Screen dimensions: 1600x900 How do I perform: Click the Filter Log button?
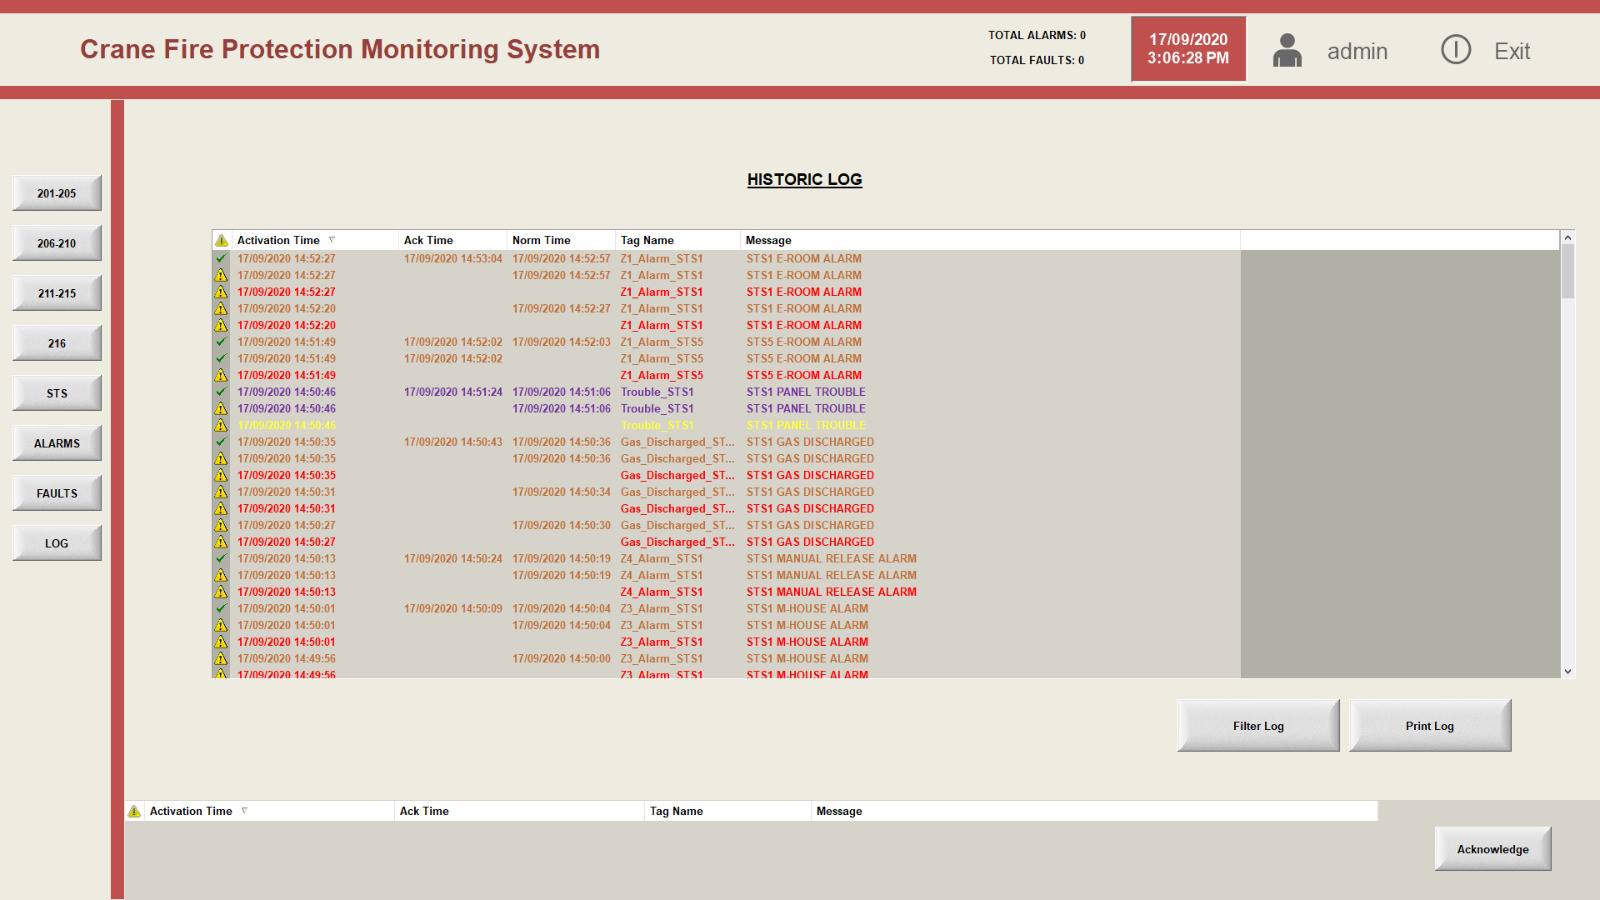tap(1258, 726)
